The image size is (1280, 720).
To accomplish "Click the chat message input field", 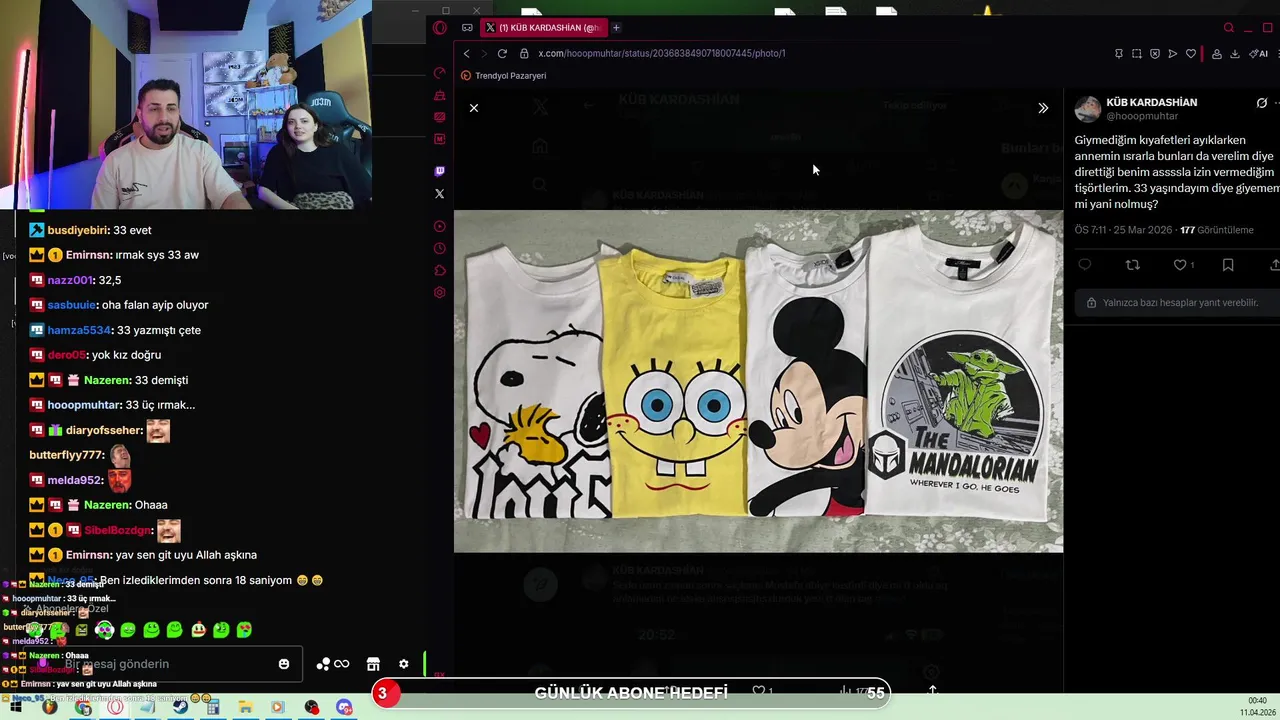I will click(x=165, y=664).
